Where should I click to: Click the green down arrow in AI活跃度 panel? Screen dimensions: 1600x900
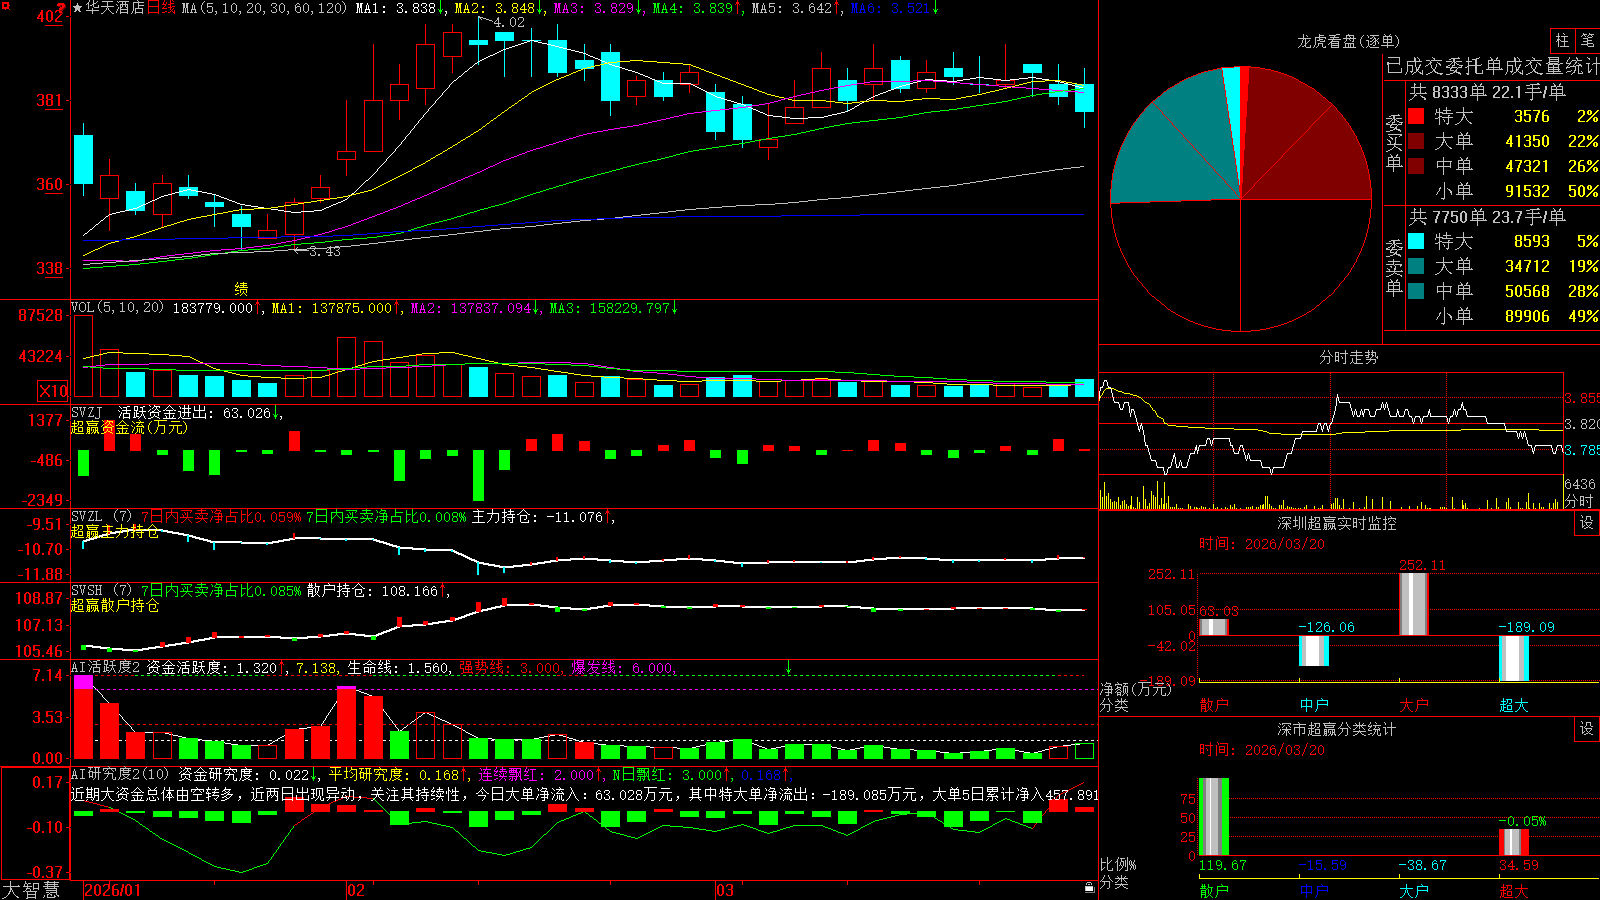click(788, 667)
